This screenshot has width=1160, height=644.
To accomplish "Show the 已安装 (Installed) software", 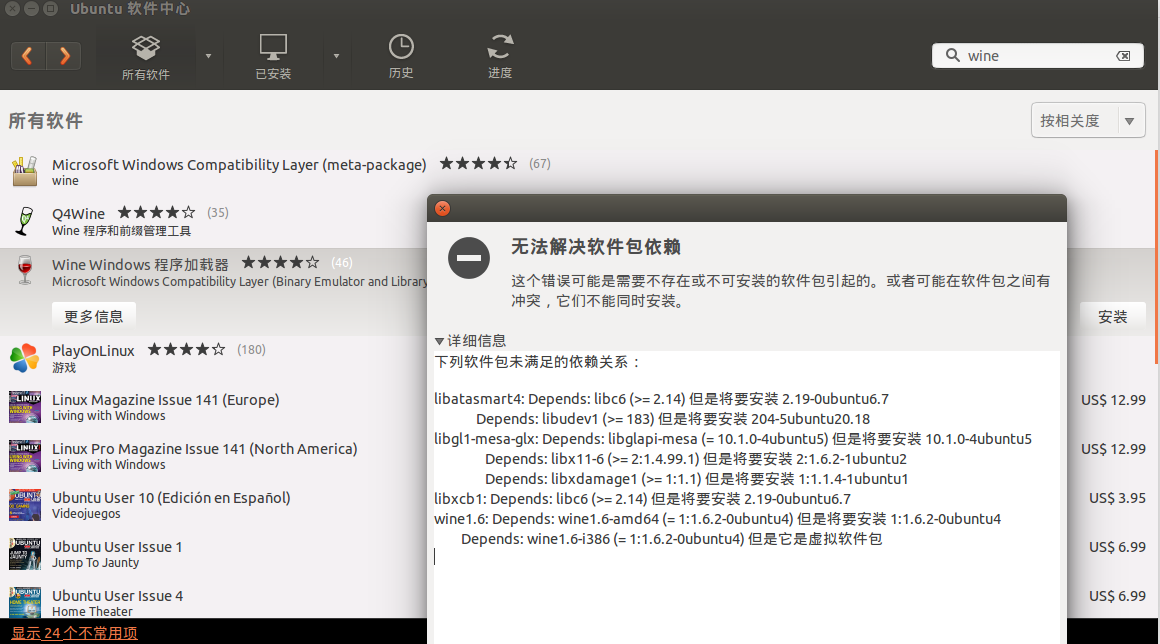I will click(273, 57).
